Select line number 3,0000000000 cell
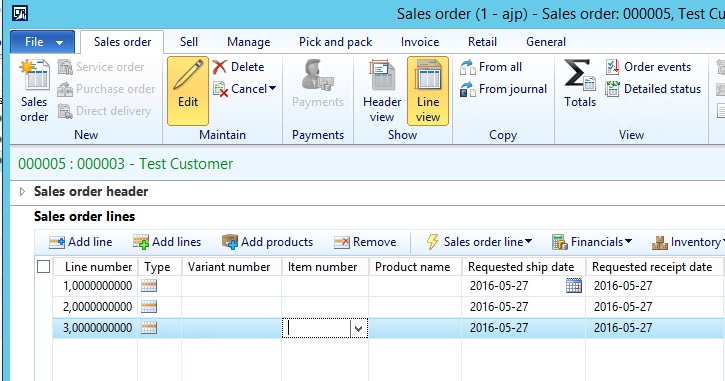Screen dimensions: 725x381 point(96,328)
